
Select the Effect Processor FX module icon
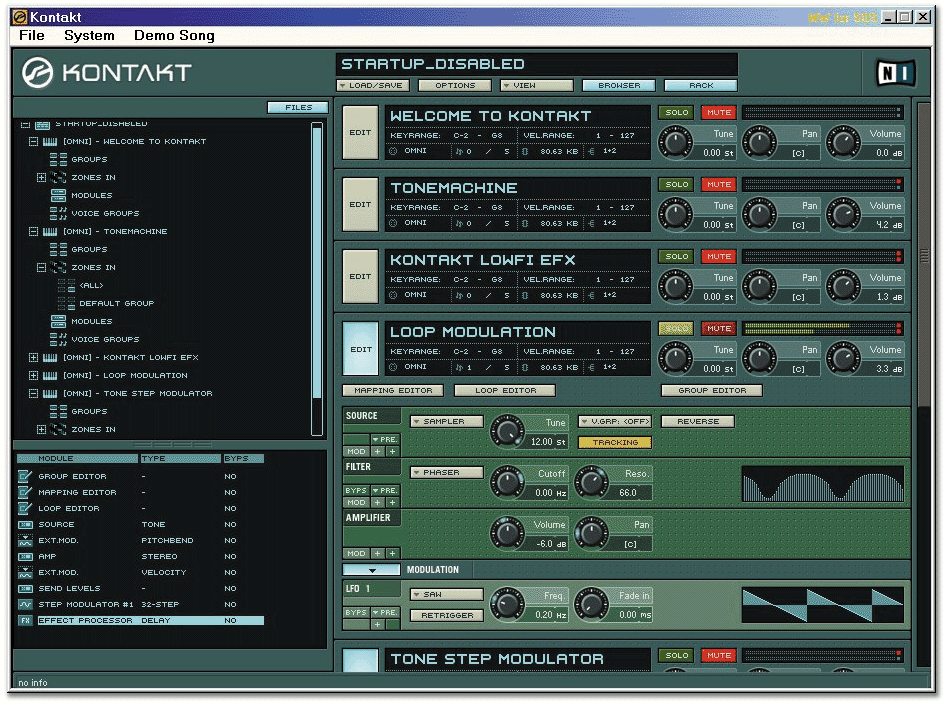(25, 621)
